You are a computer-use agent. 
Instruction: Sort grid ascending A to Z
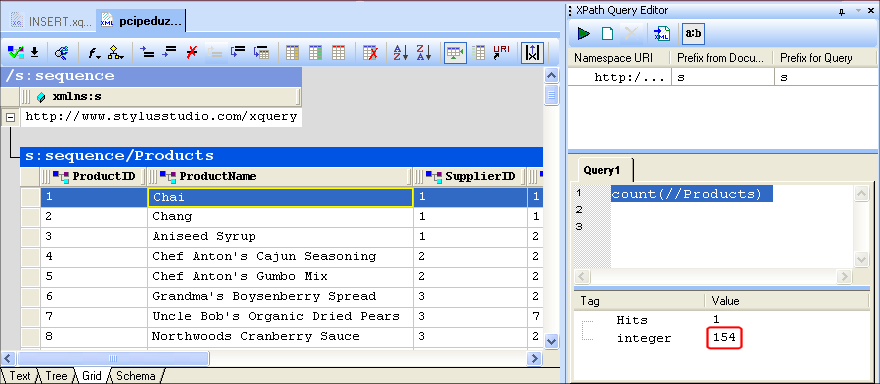click(400, 53)
